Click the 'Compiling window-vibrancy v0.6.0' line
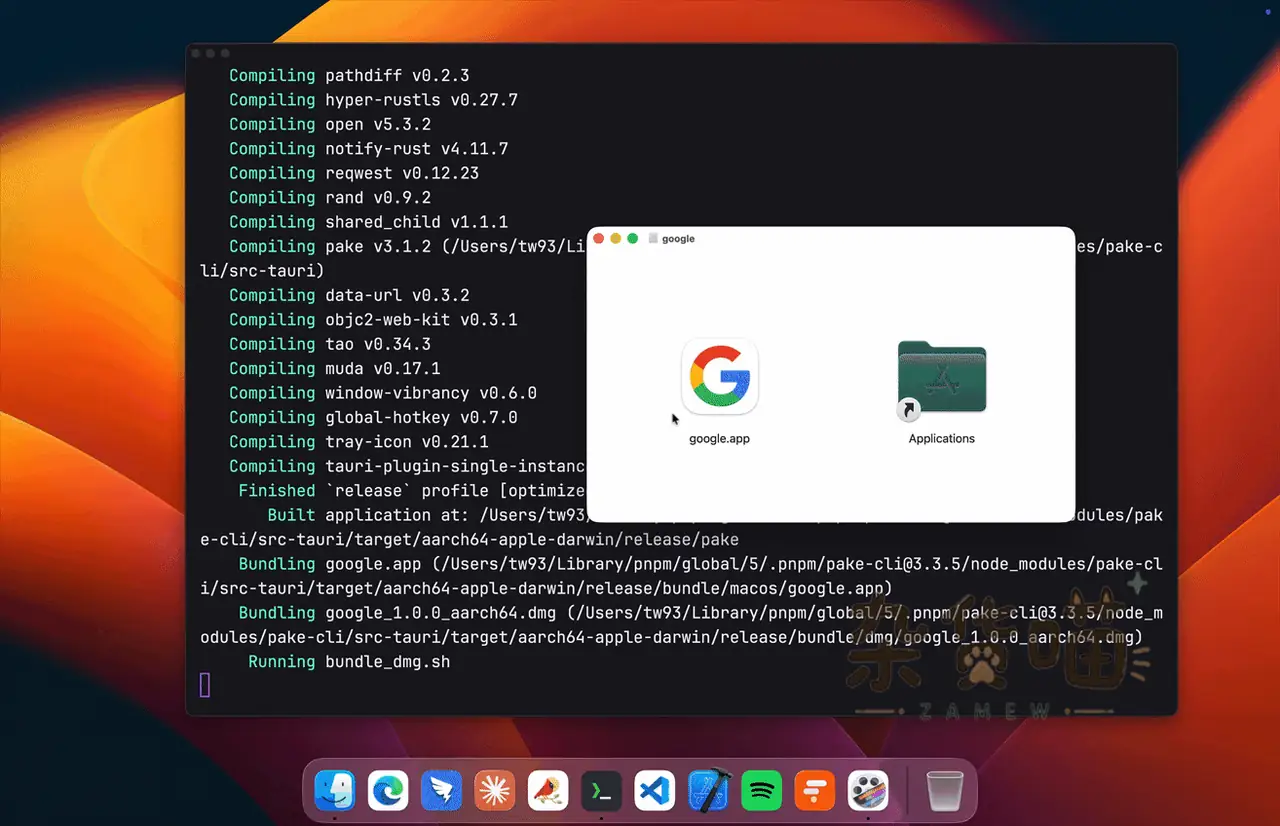Screen dimensions: 1280x826 pos(383,393)
